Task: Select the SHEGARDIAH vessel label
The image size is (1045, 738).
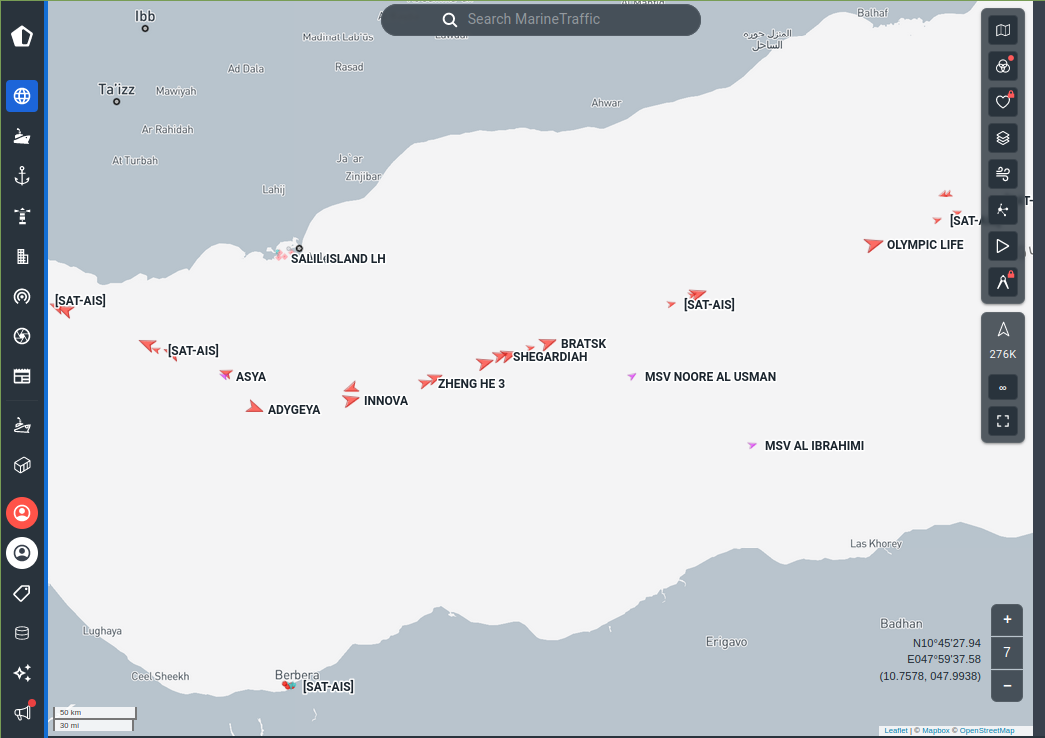Action: [550, 357]
